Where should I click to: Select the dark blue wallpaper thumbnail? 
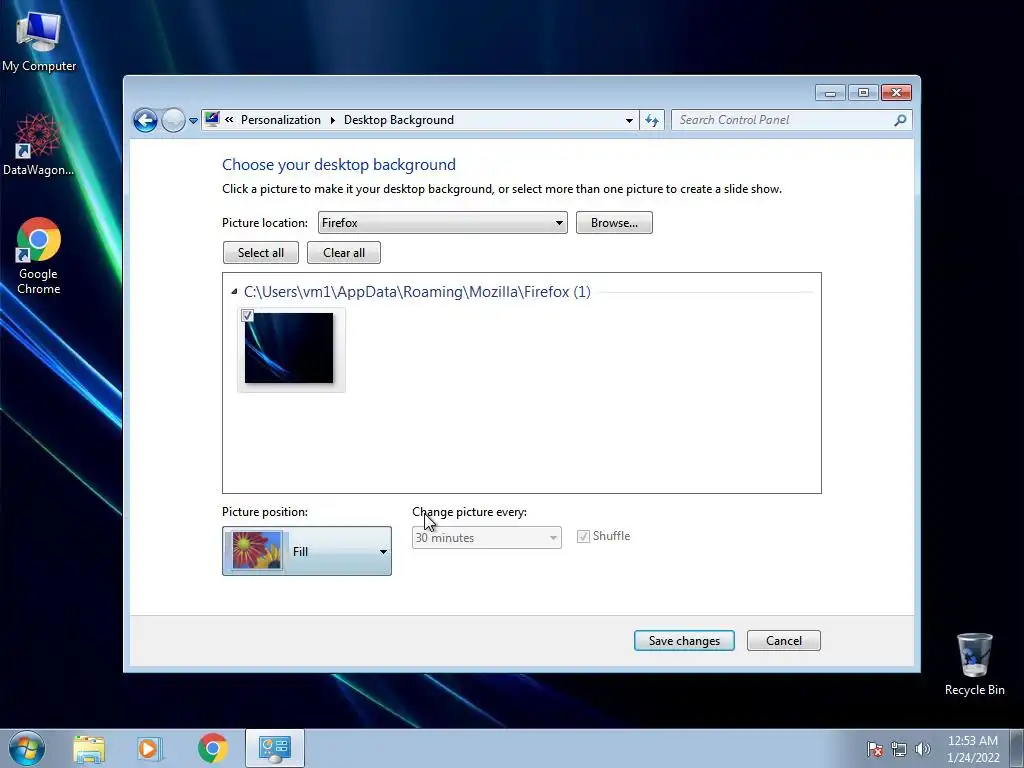pyautogui.click(x=289, y=348)
